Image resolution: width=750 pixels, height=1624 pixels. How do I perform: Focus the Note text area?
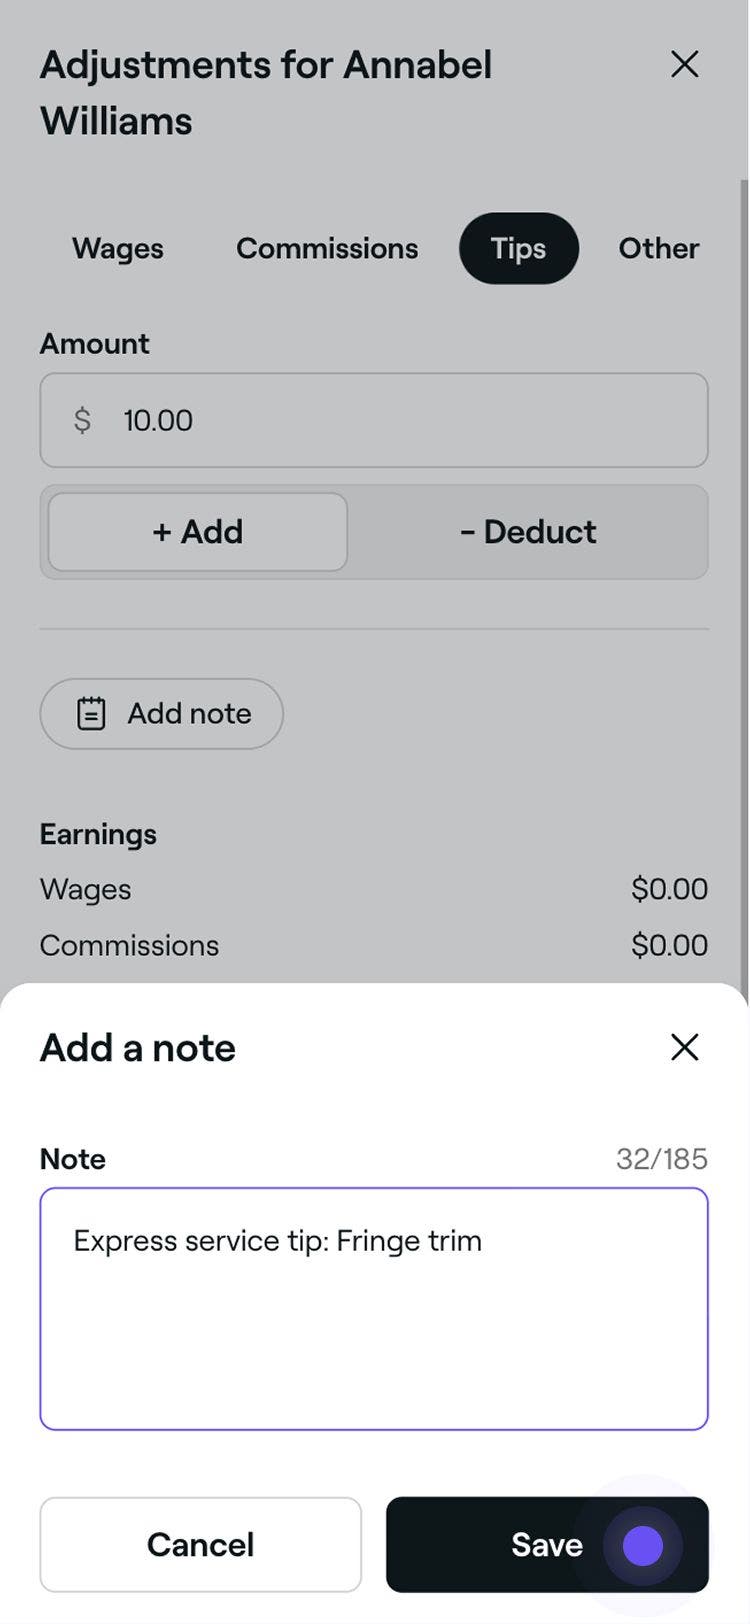(374, 1308)
